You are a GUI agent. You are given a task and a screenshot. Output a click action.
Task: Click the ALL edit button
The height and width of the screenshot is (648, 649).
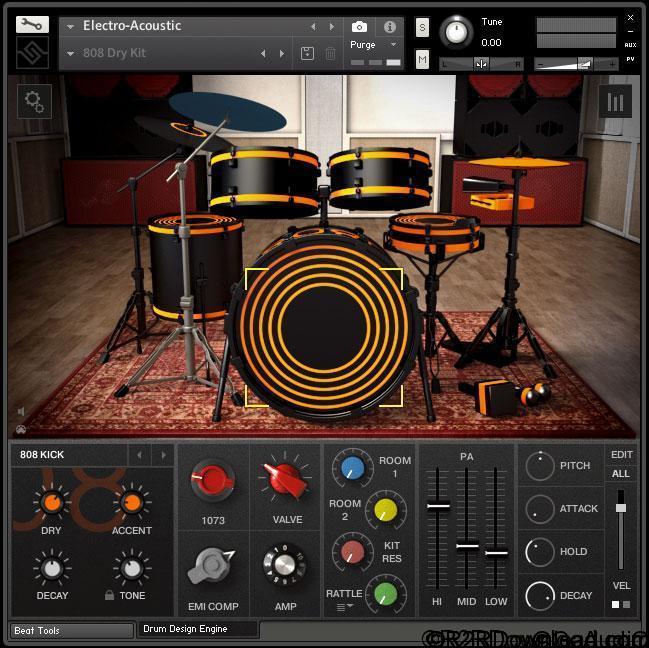[x=621, y=473]
